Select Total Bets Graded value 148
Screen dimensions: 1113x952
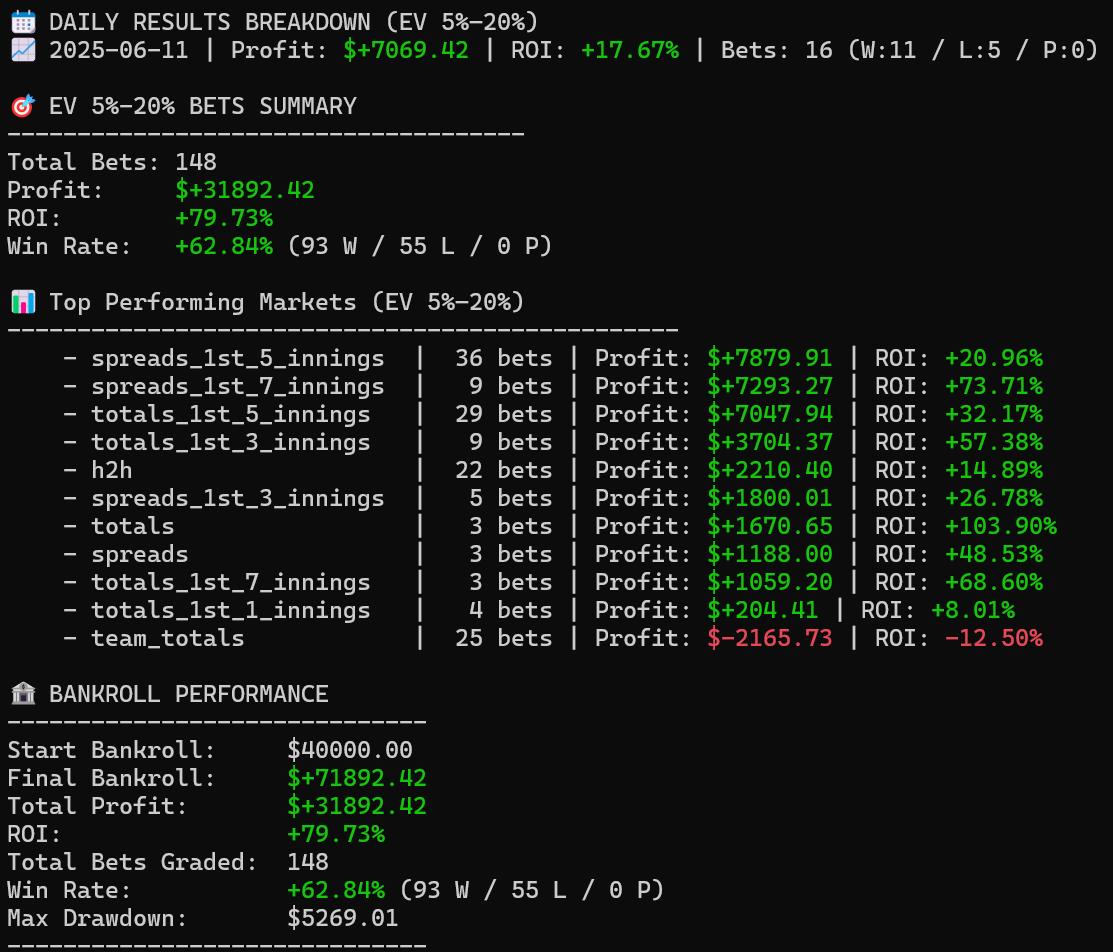click(x=308, y=862)
